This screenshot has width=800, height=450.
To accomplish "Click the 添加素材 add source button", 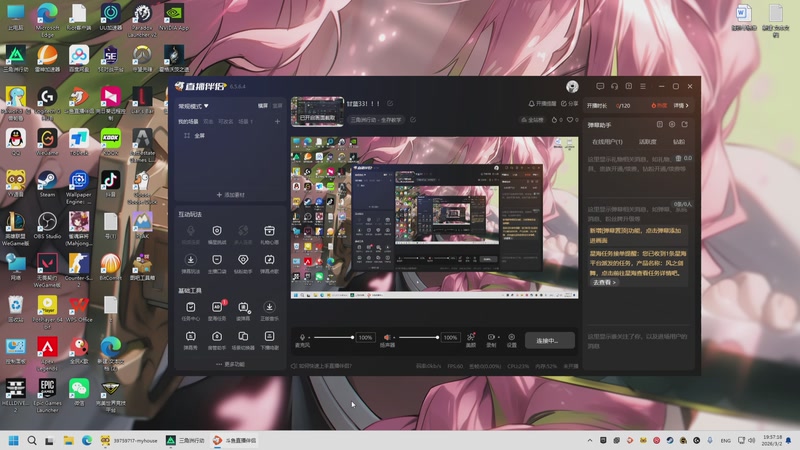I will point(231,195).
